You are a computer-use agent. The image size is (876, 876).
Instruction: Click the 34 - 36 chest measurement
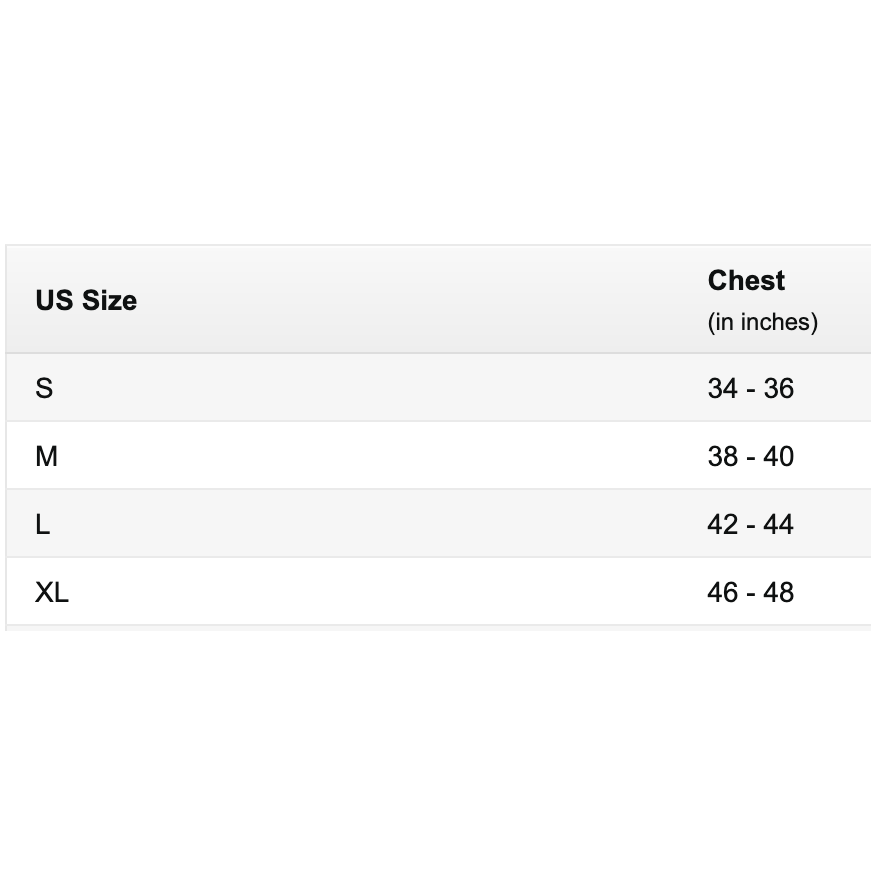click(750, 388)
